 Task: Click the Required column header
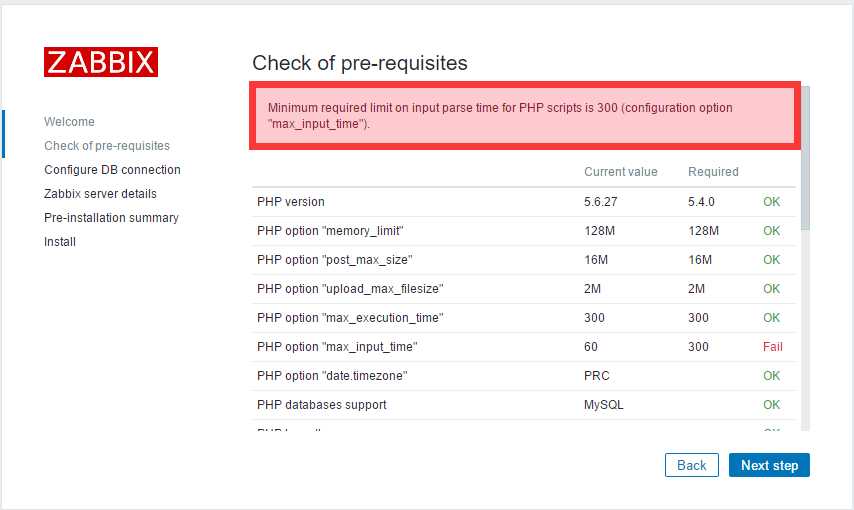[713, 172]
